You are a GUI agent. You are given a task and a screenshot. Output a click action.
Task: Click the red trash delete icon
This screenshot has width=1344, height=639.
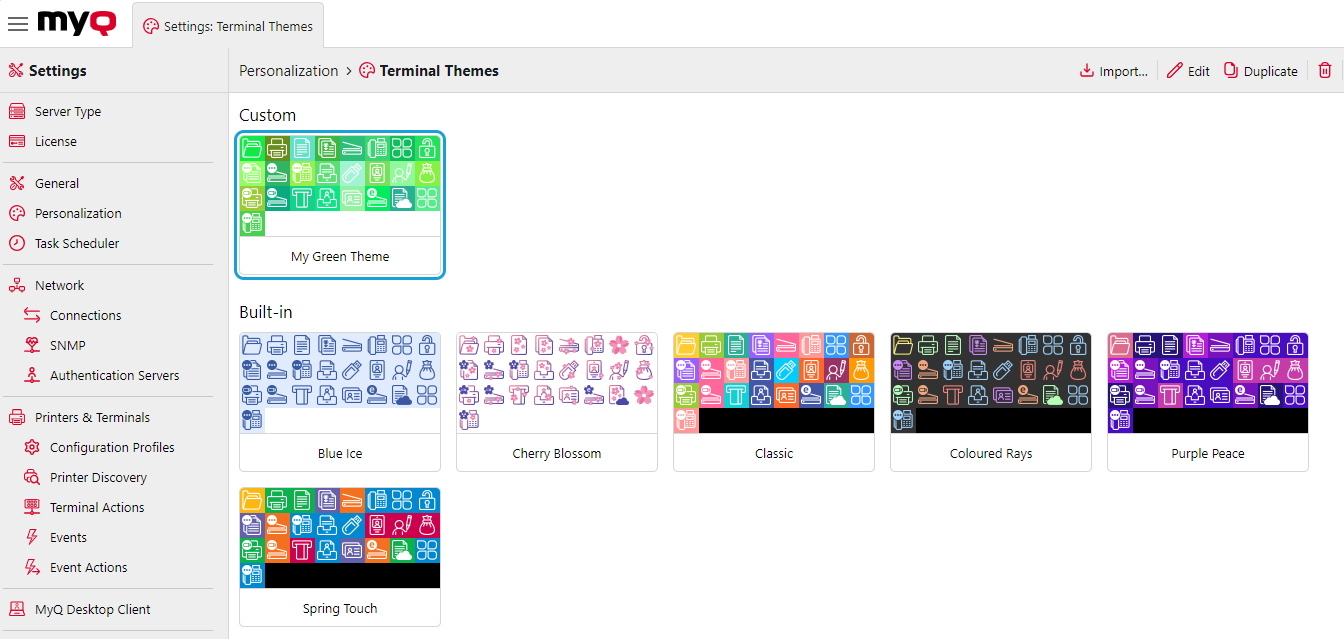click(x=1325, y=71)
